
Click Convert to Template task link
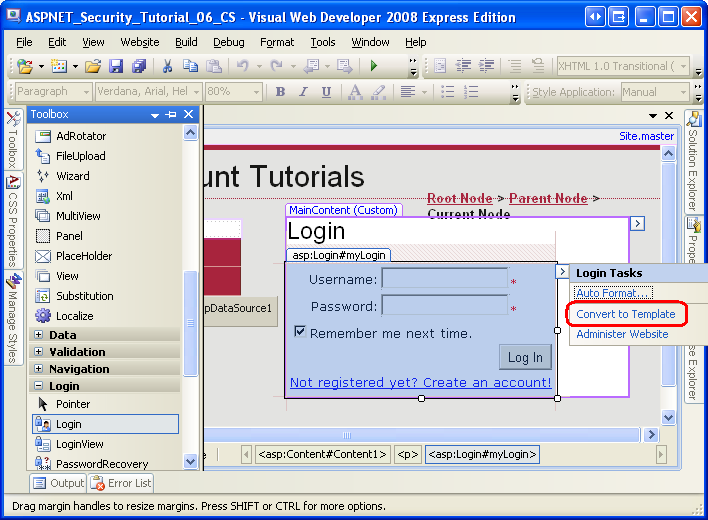626,314
